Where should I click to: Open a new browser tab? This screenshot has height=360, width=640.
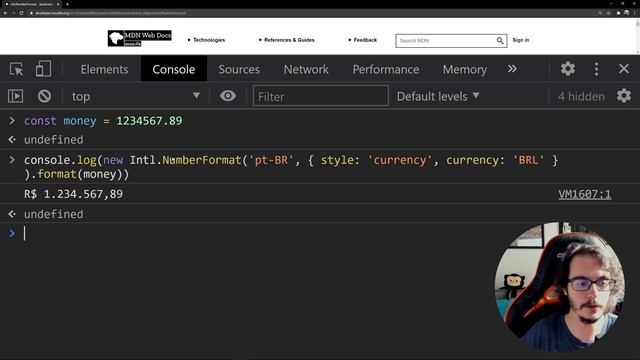coord(67,4)
